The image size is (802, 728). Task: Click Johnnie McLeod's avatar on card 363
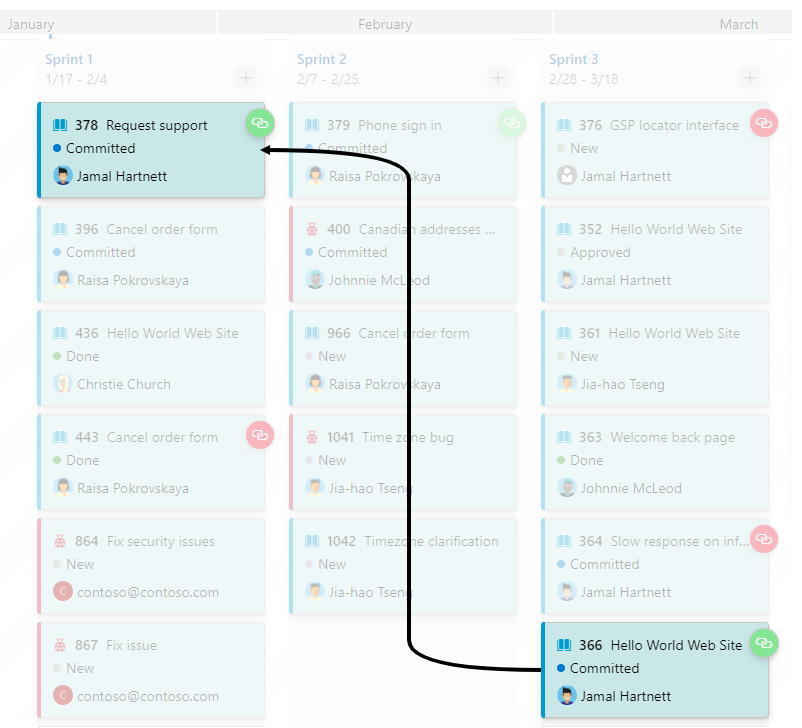pos(567,488)
